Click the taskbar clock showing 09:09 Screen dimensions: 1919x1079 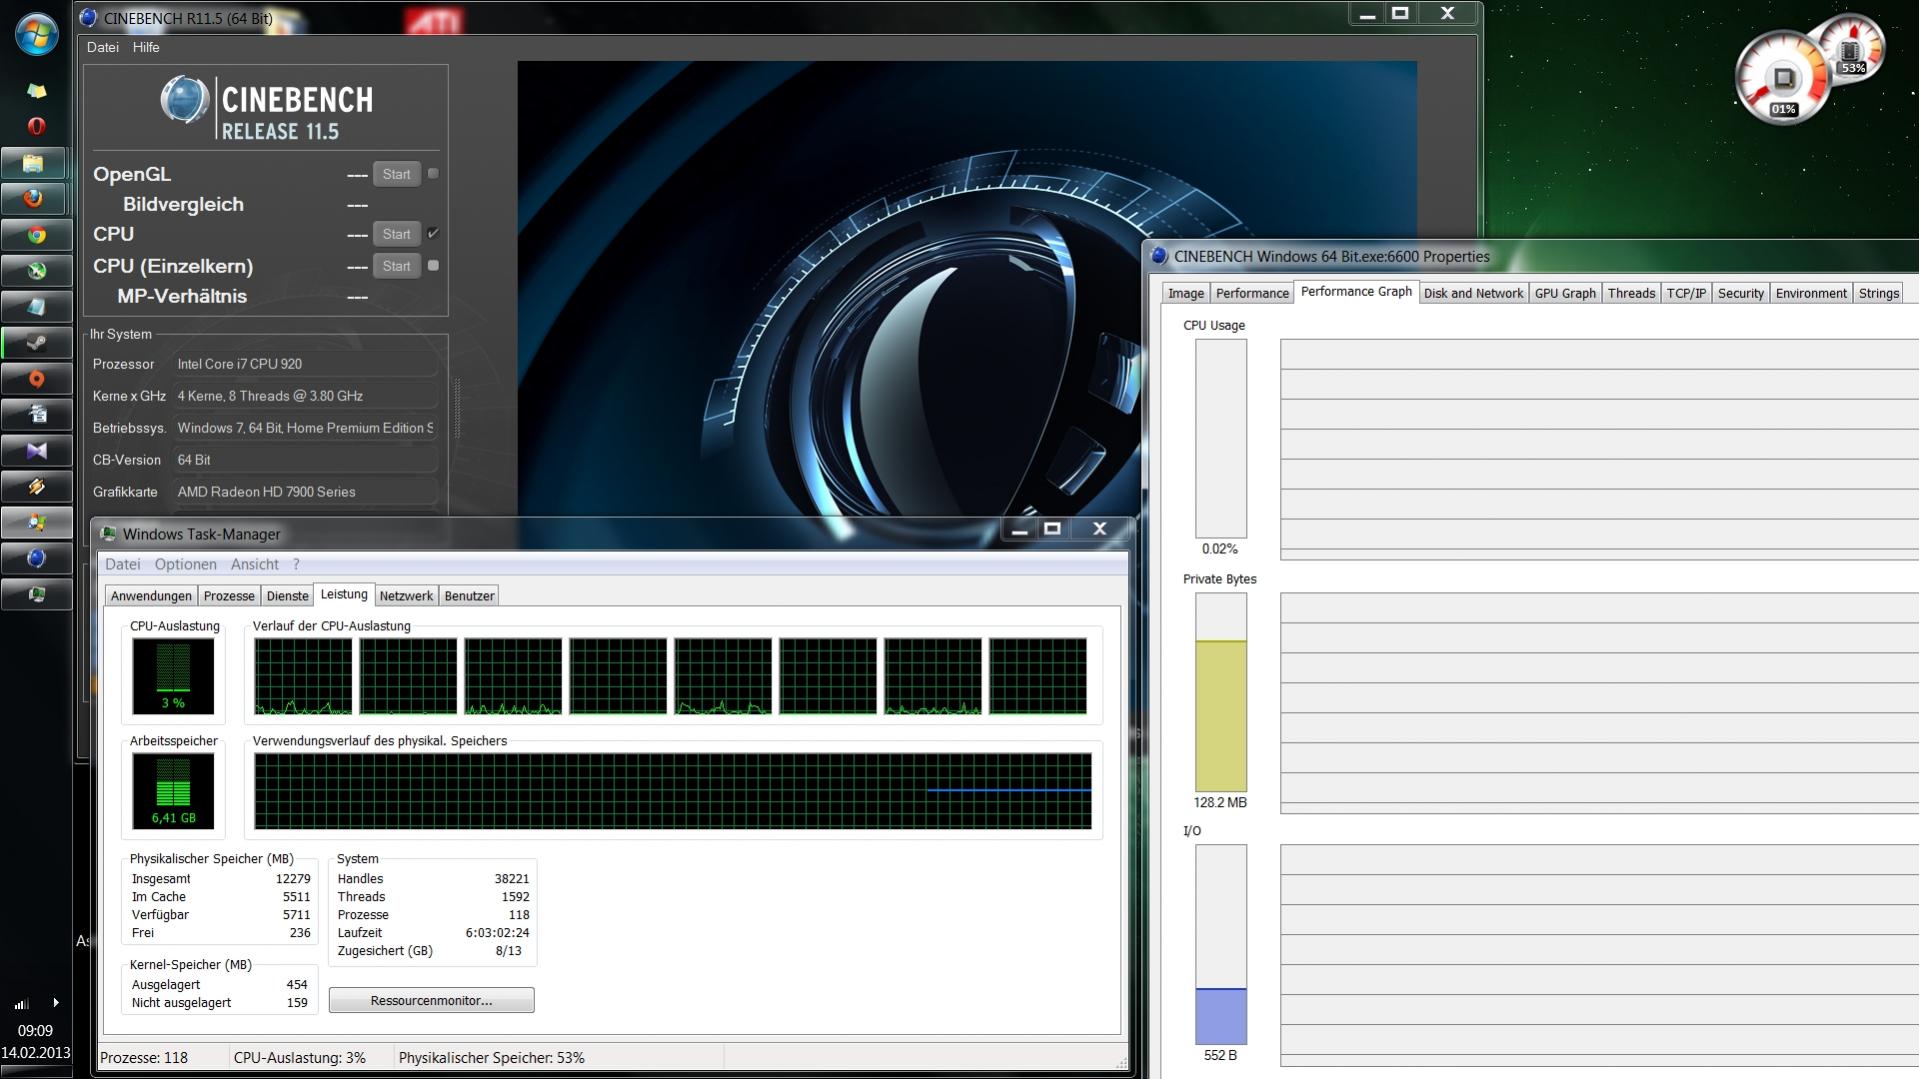click(35, 1030)
